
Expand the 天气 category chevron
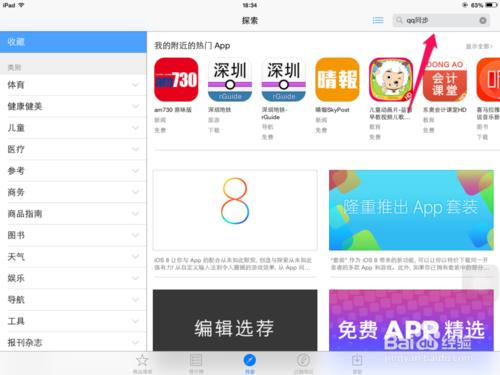pyautogui.click(x=135, y=257)
